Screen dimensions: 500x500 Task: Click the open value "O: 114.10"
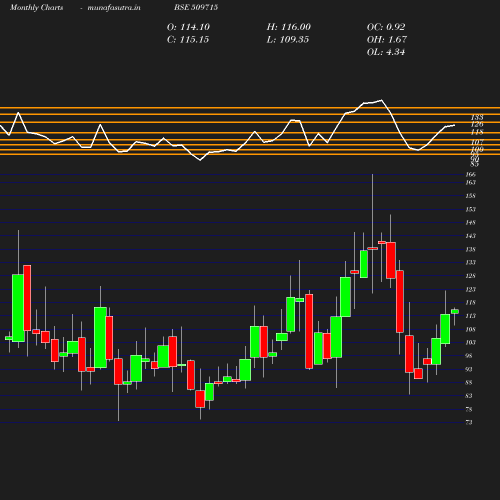(188, 27)
